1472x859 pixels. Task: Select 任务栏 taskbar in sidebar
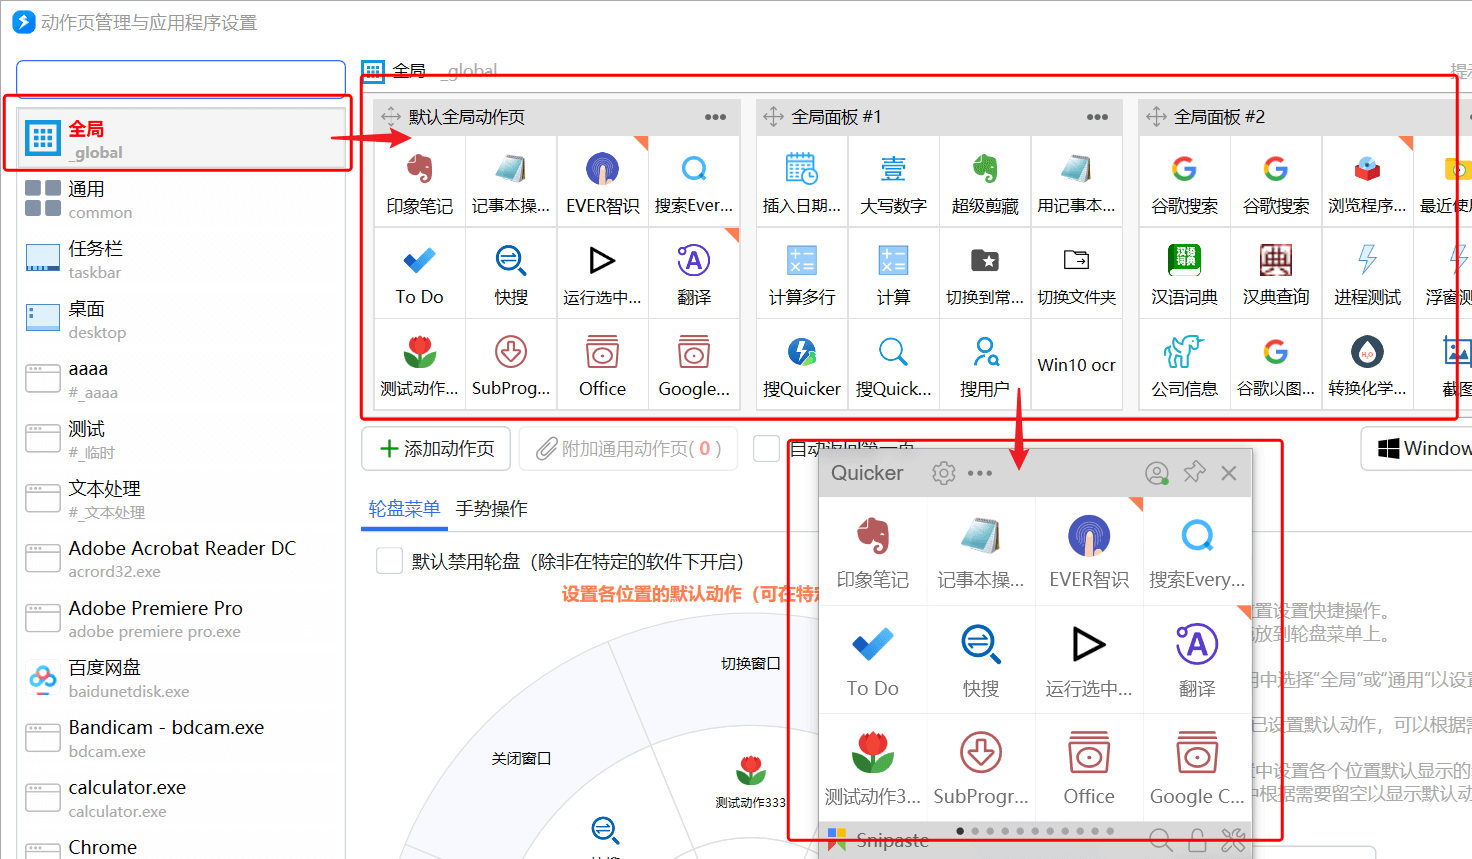pyautogui.click(x=183, y=259)
